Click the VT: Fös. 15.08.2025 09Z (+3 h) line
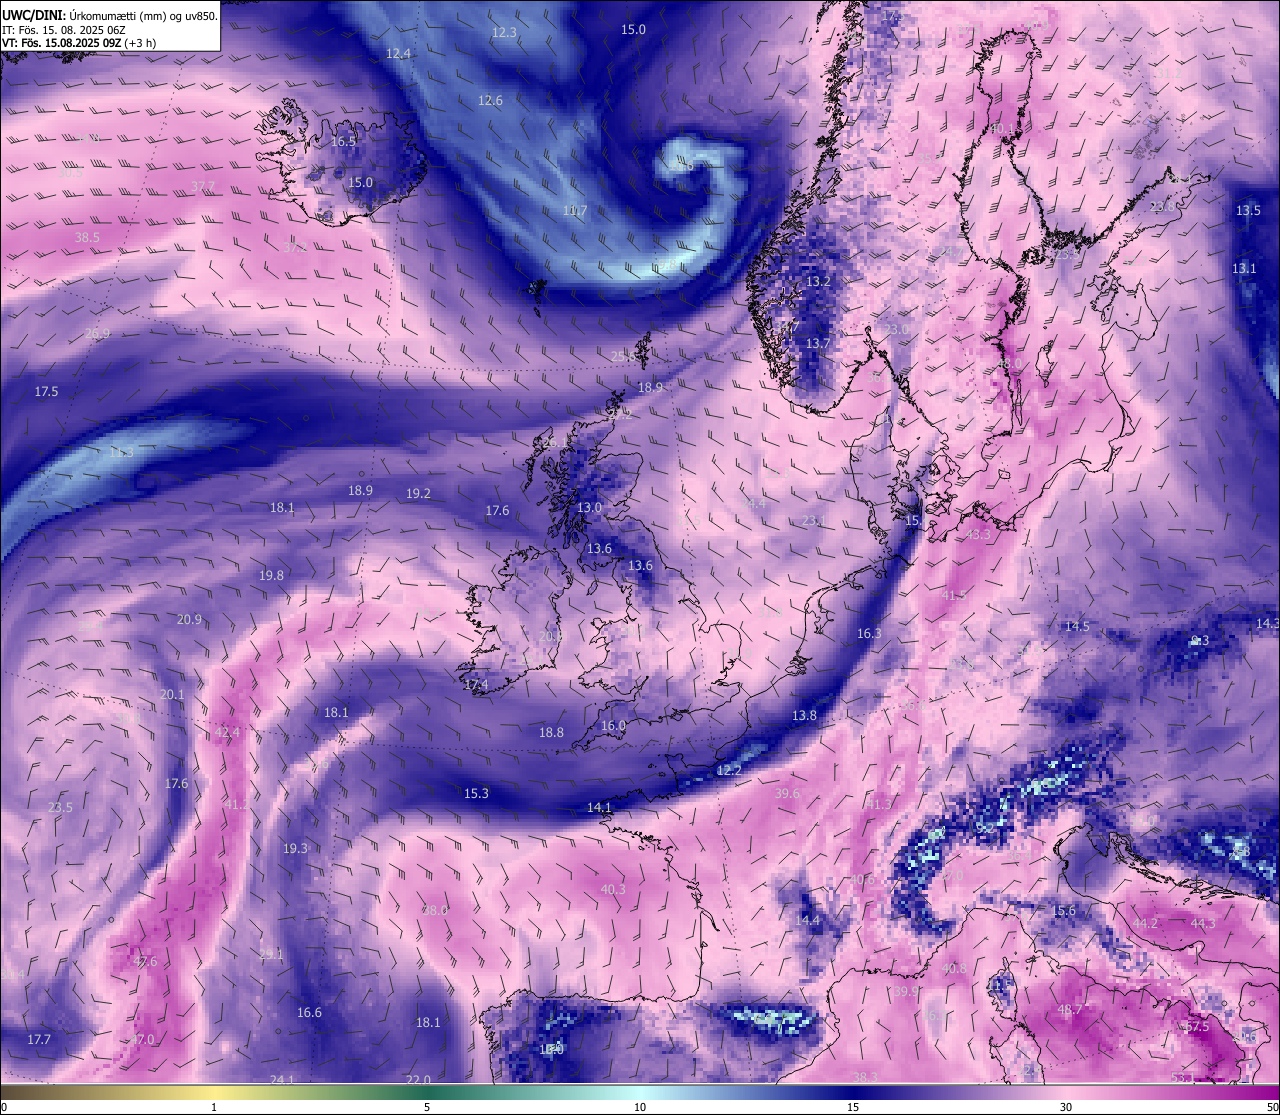1280x1115 pixels. (79, 43)
